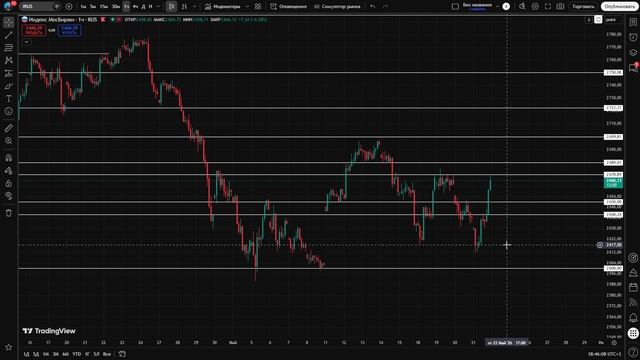
Task: Toggle lock all drawing tools
Action: 9,183
